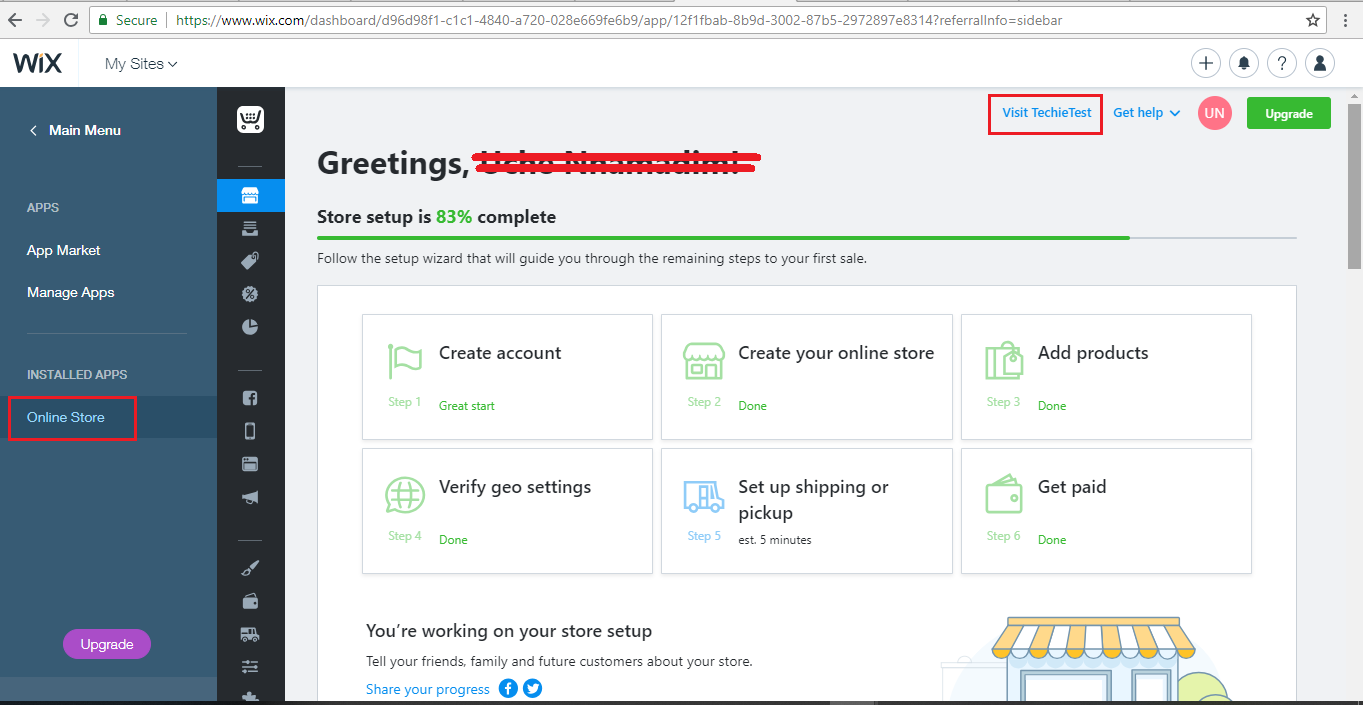Open the Create account step card
Screen dimensions: 1363x705
pyautogui.click(x=507, y=377)
